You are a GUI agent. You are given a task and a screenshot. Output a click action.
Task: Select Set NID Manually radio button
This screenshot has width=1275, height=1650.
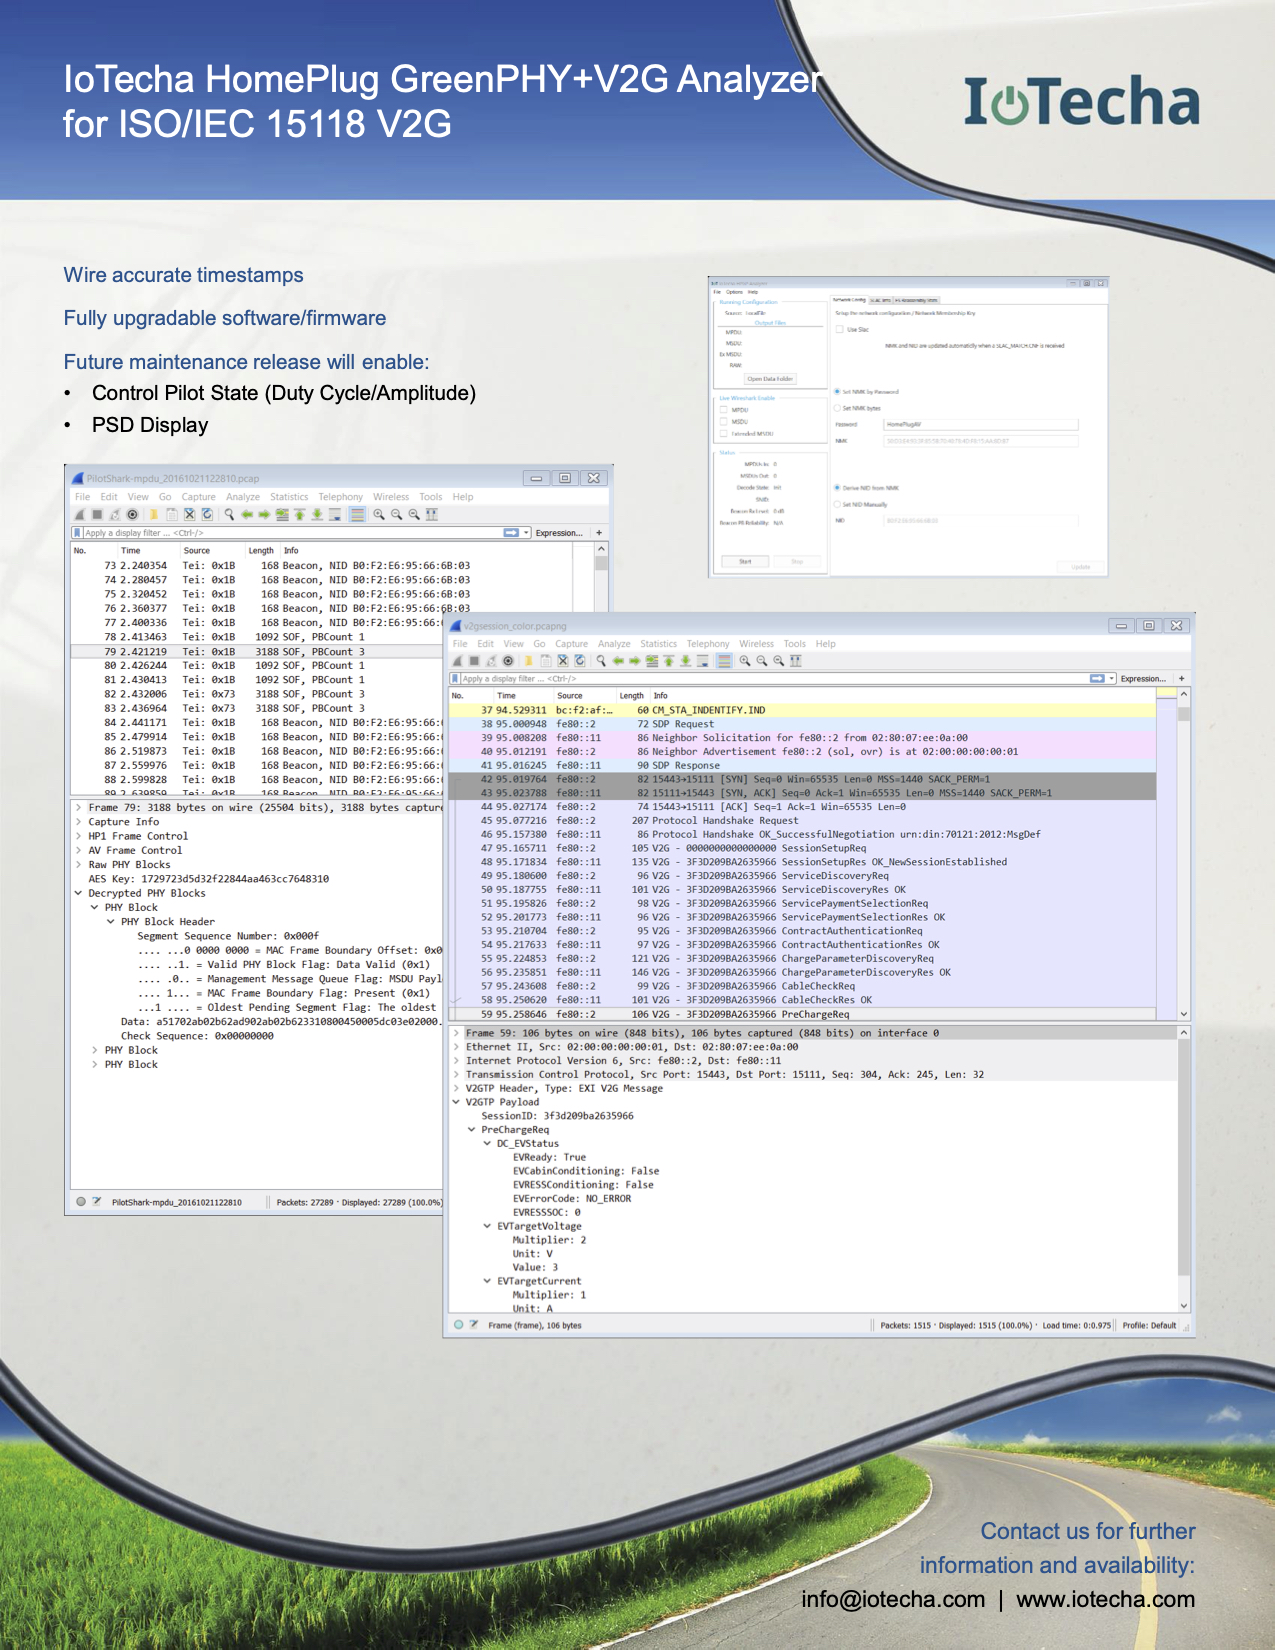(837, 504)
